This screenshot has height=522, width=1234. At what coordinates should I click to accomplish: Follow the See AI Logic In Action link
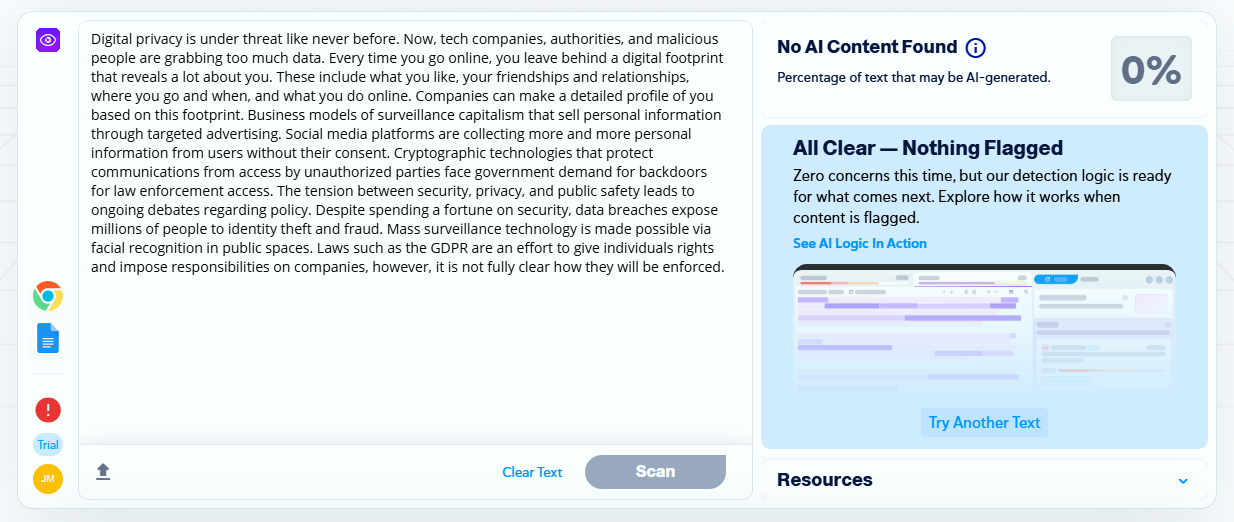[x=859, y=243]
